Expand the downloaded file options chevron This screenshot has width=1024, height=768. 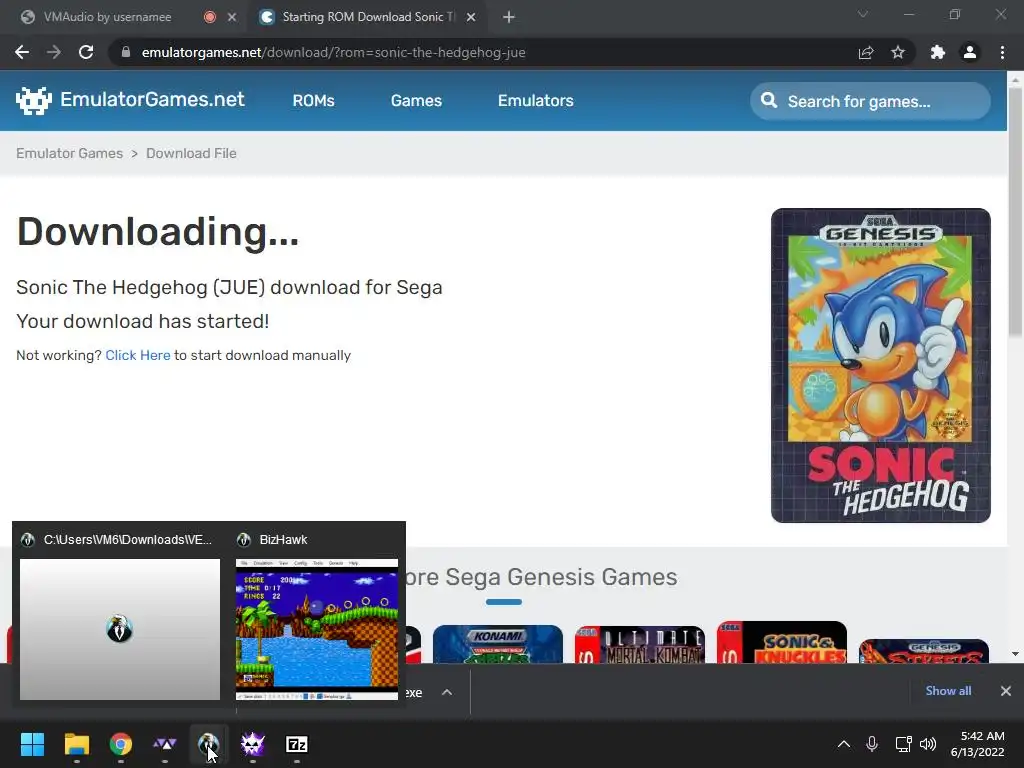point(447,692)
